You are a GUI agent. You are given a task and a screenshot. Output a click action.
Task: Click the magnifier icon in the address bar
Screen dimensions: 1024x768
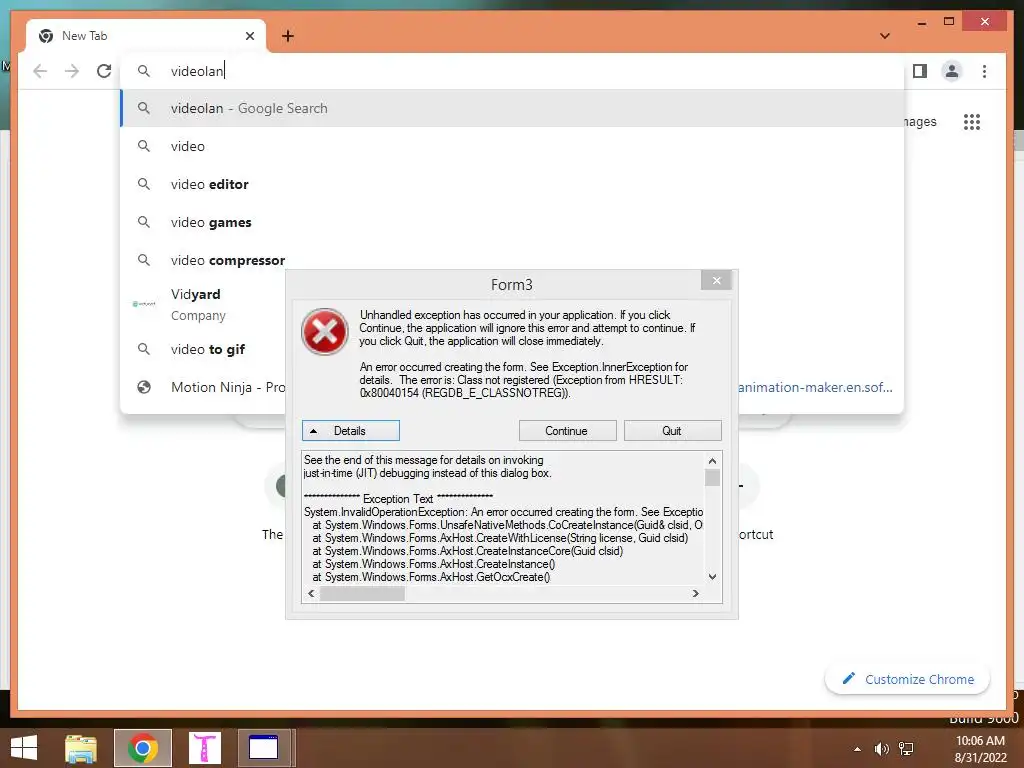click(144, 71)
